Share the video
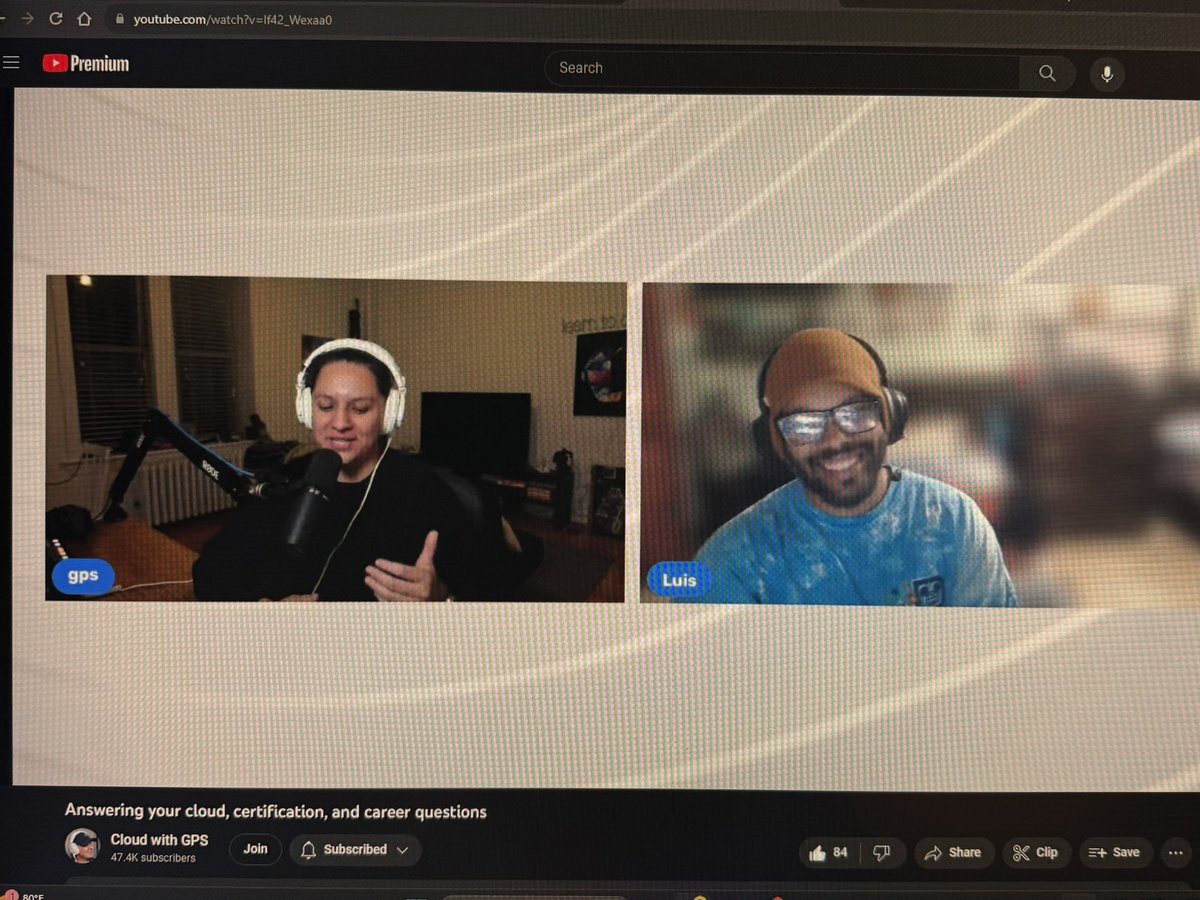 tap(953, 853)
